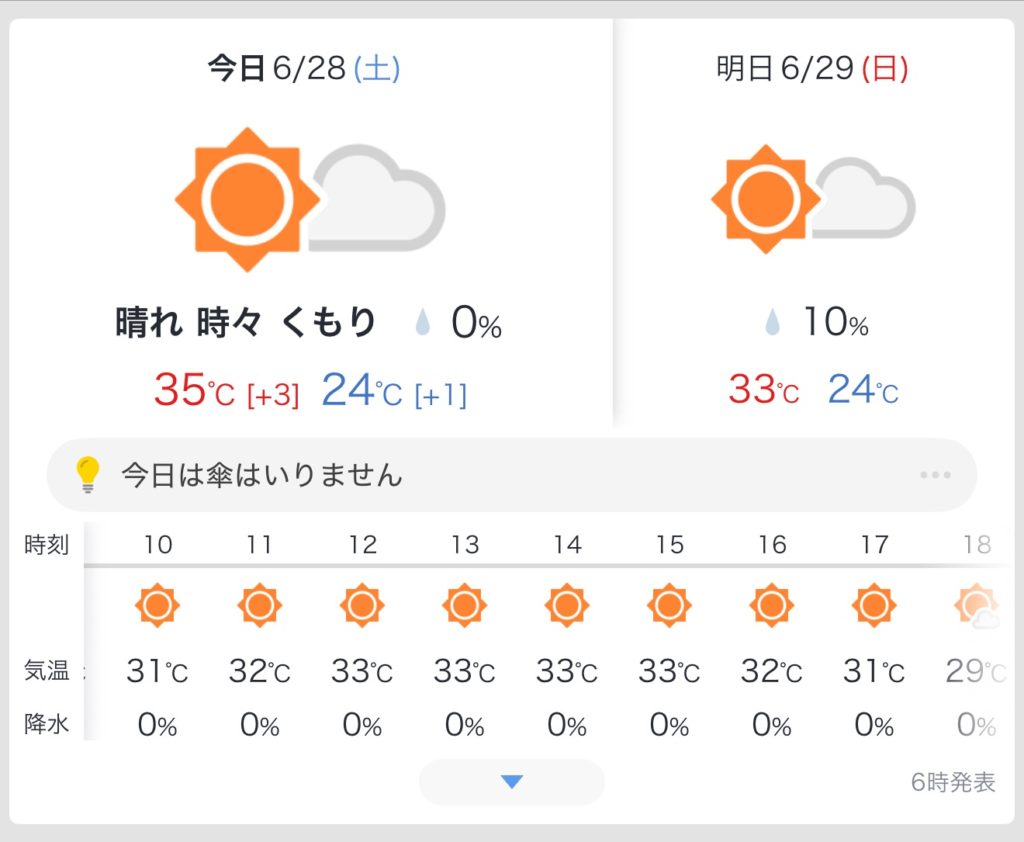Viewport: 1024px width, 842px height.
Task: Switch to the tomorrow 6/29 forecast tab
Action: (x=812, y=68)
